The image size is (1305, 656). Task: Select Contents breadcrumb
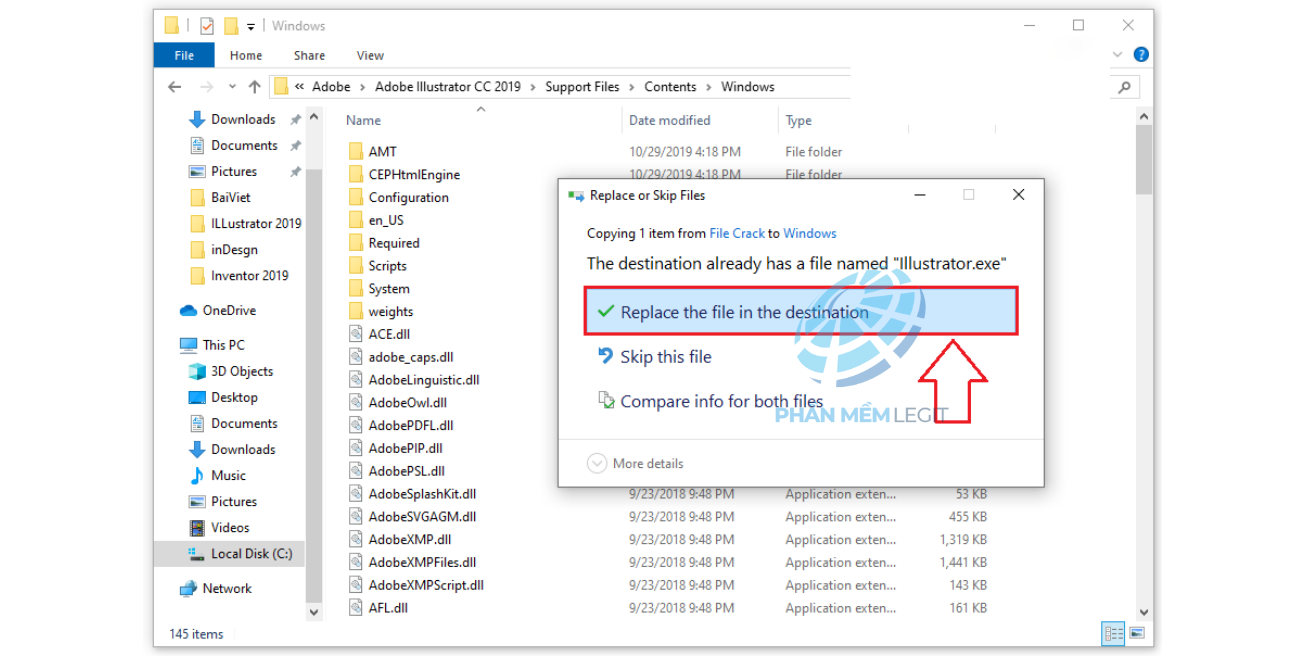(670, 87)
